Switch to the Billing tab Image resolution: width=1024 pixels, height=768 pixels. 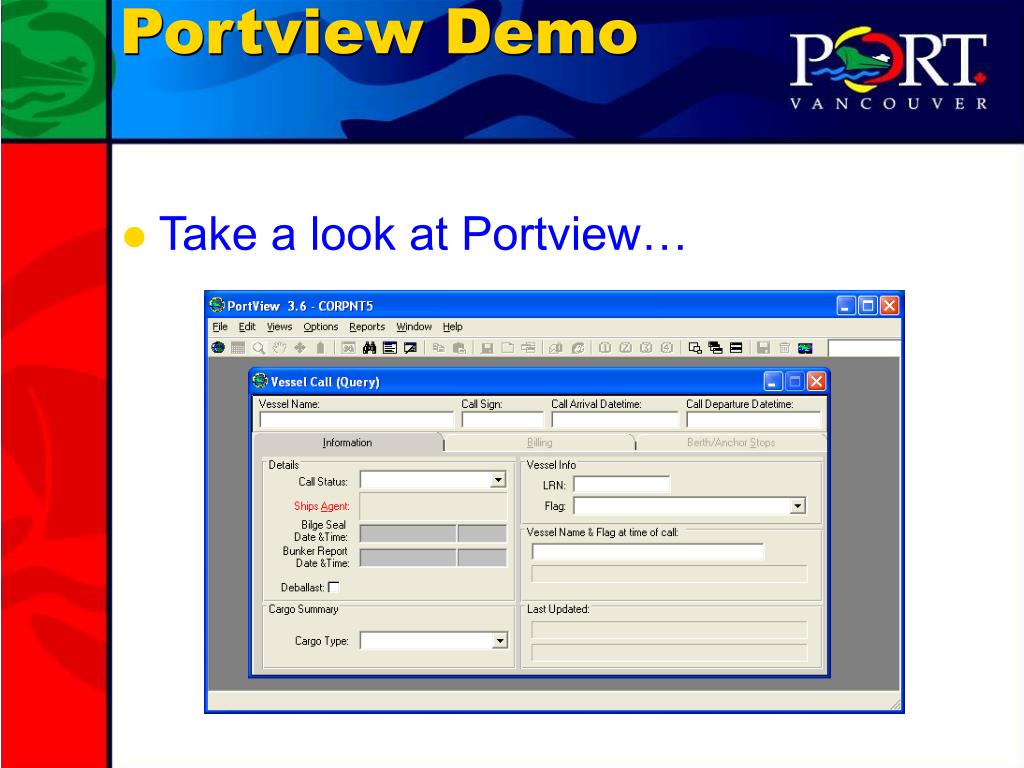(x=539, y=443)
